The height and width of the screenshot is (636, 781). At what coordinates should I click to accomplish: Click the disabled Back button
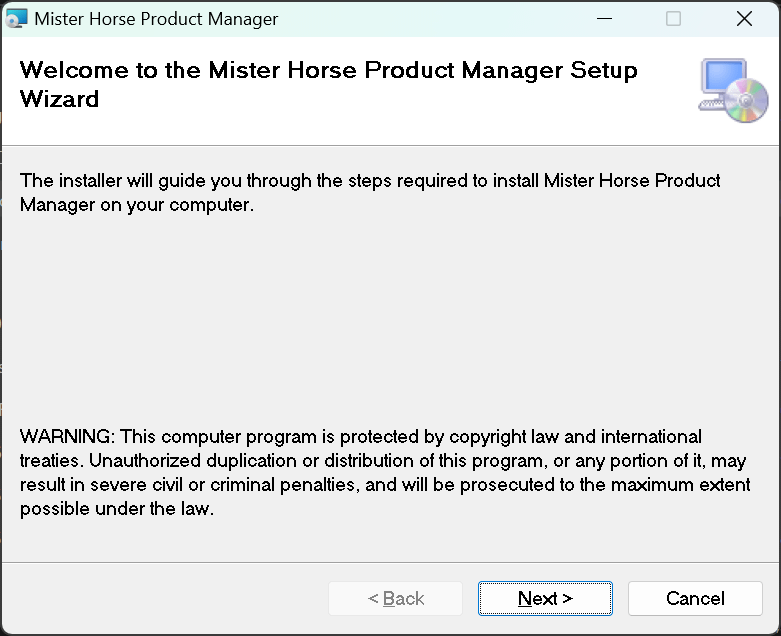[395, 598]
